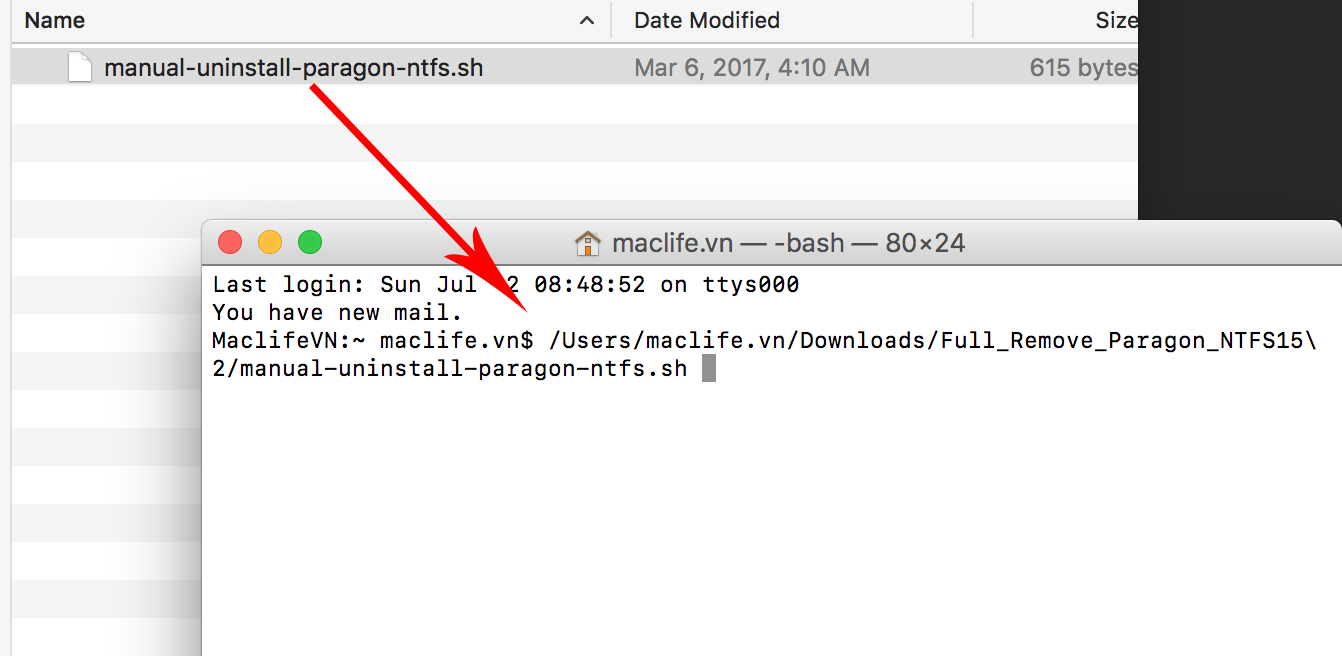Zoom Terminal with the green button
The width and height of the screenshot is (1342, 656).
pos(310,242)
